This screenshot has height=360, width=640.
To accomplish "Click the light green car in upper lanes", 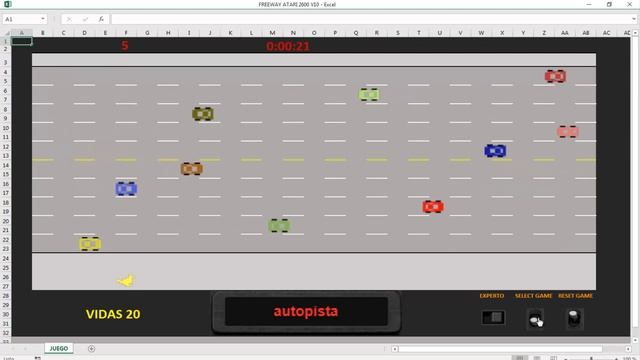I will [369, 94].
